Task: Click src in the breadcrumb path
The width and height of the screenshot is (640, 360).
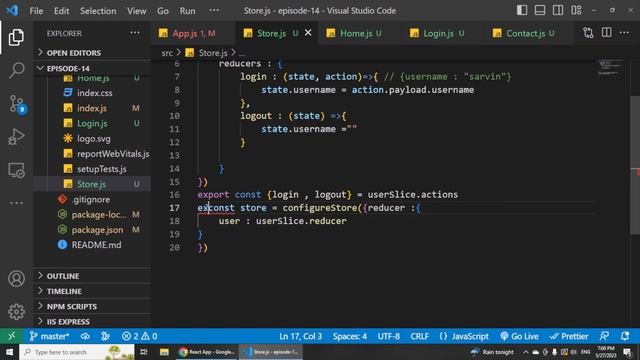Action: point(167,53)
